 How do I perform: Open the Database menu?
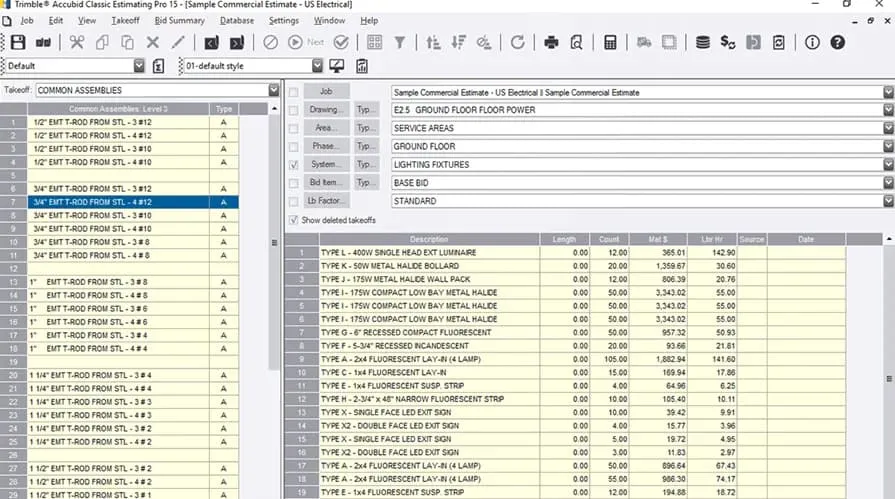tap(237, 21)
